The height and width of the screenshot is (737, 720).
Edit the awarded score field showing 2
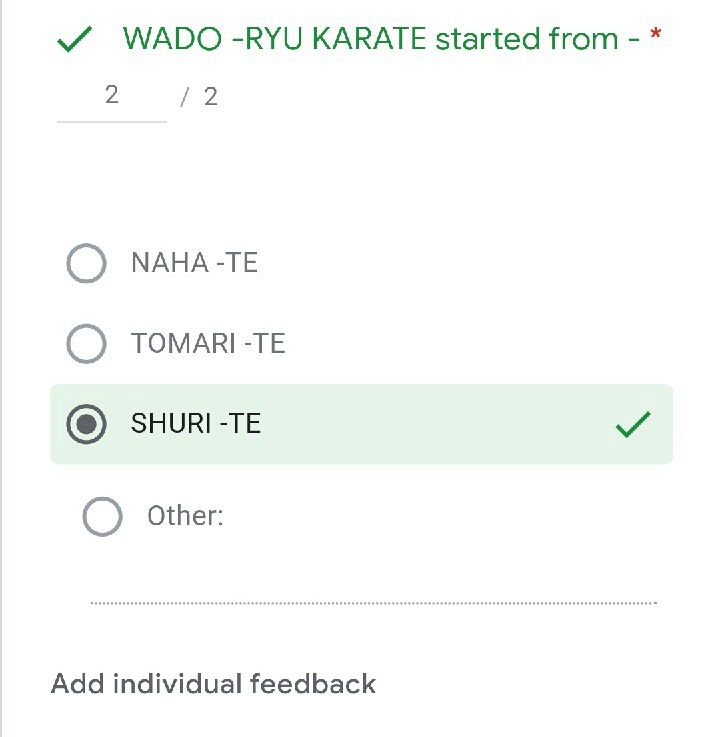pos(111,96)
